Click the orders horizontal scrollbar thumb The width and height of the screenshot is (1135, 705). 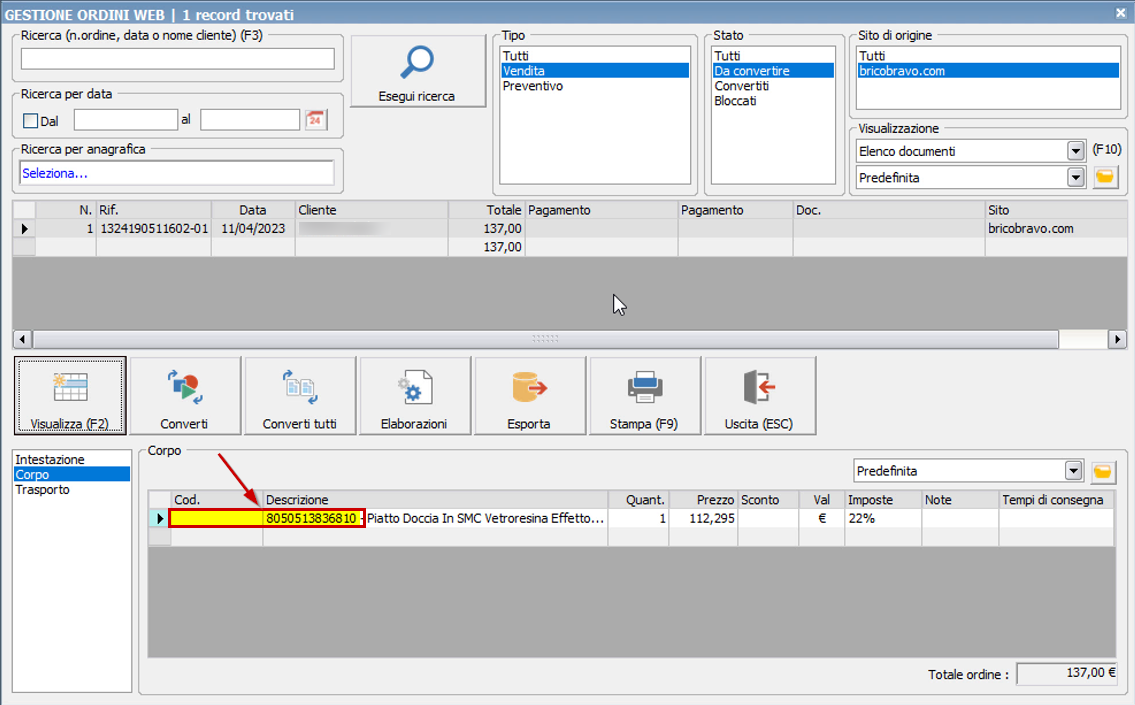tap(546, 339)
